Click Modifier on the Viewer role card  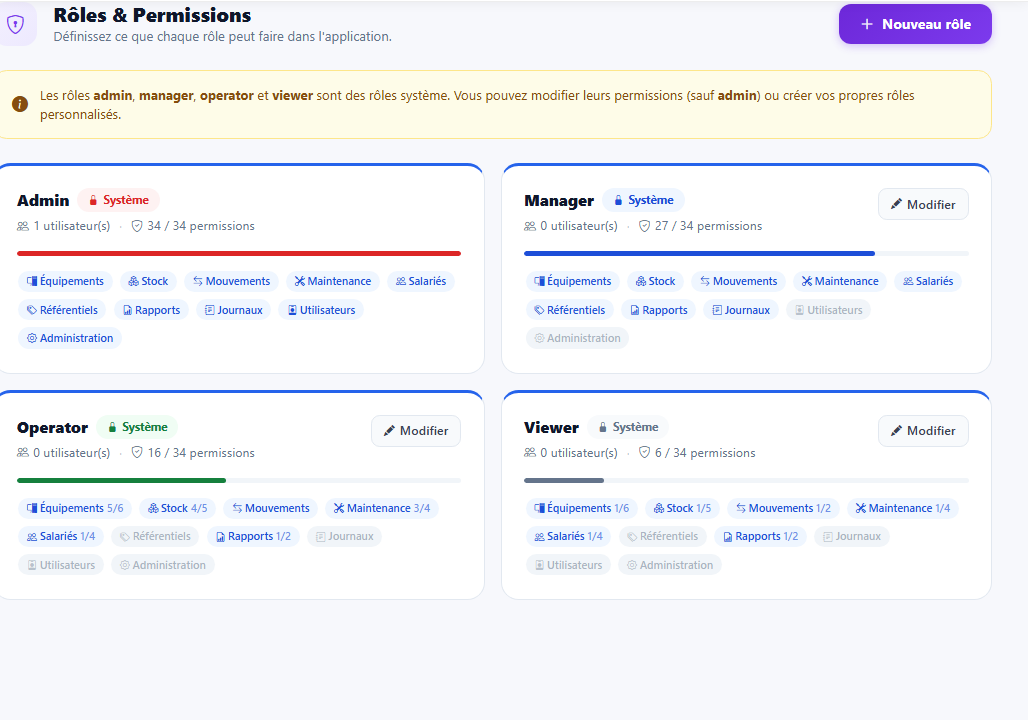click(923, 431)
